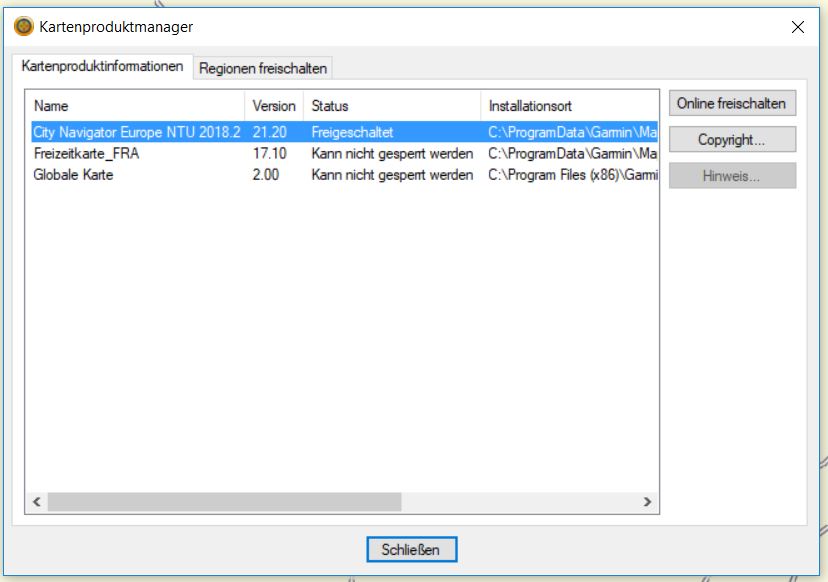
Task: Sort list by the Name column header
Action: pos(136,106)
